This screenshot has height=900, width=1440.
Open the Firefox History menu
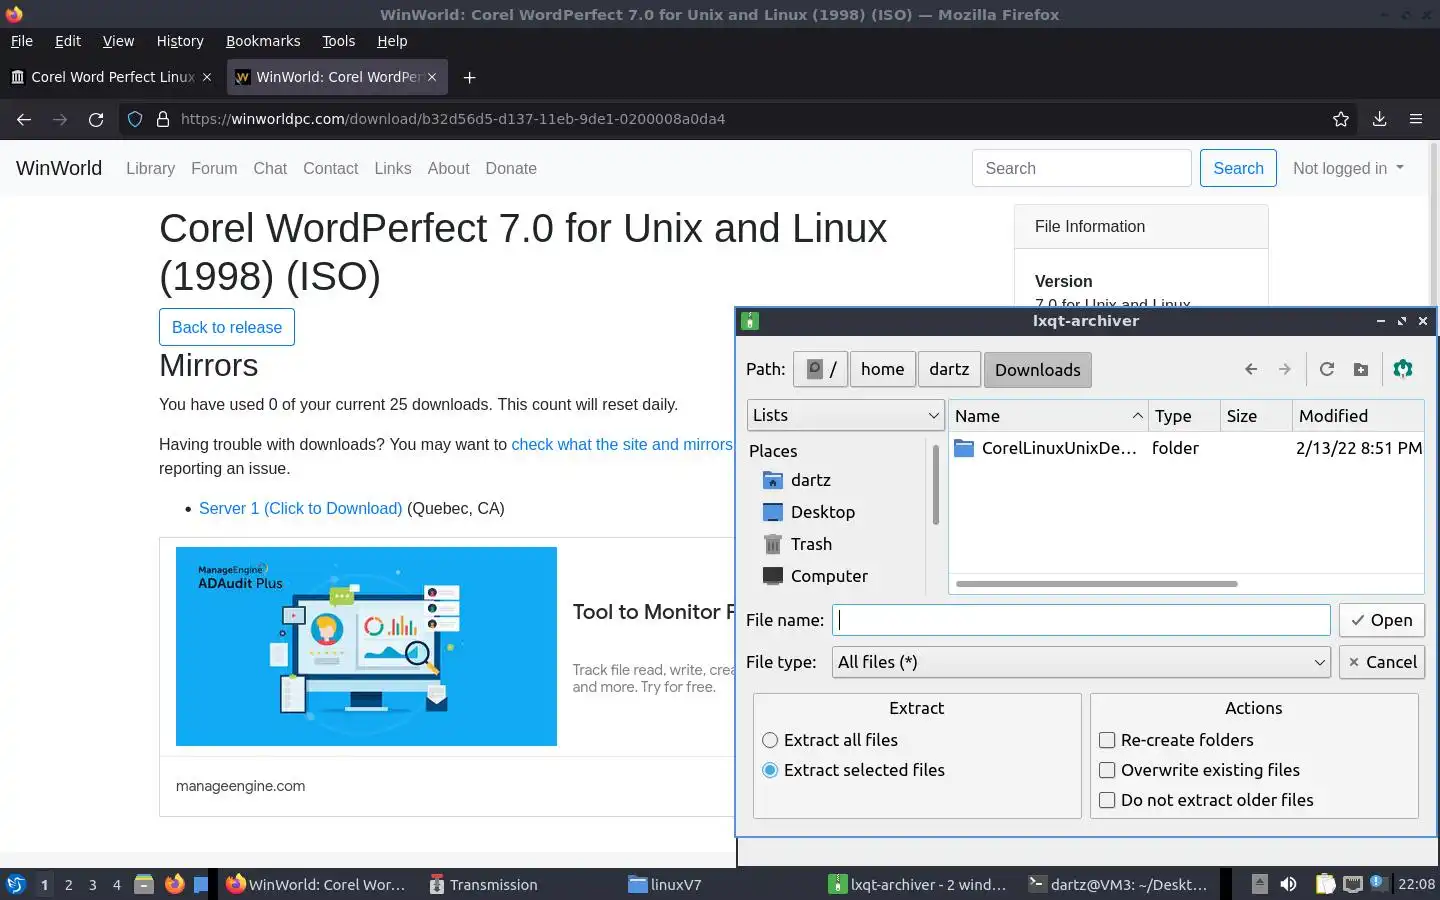[180, 41]
